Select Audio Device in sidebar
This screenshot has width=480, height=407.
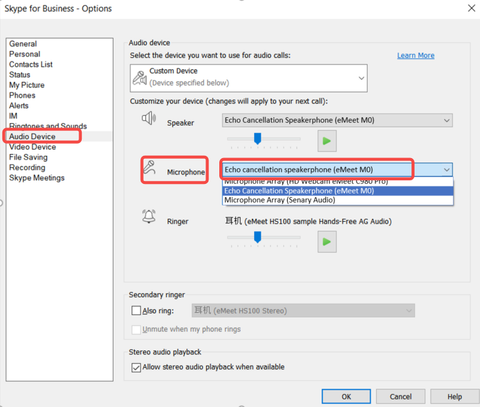click(32, 136)
